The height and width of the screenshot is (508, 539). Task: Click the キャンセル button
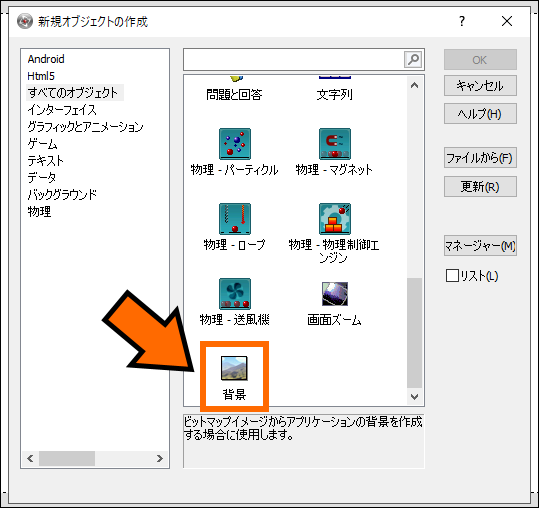(x=480, y=86)
